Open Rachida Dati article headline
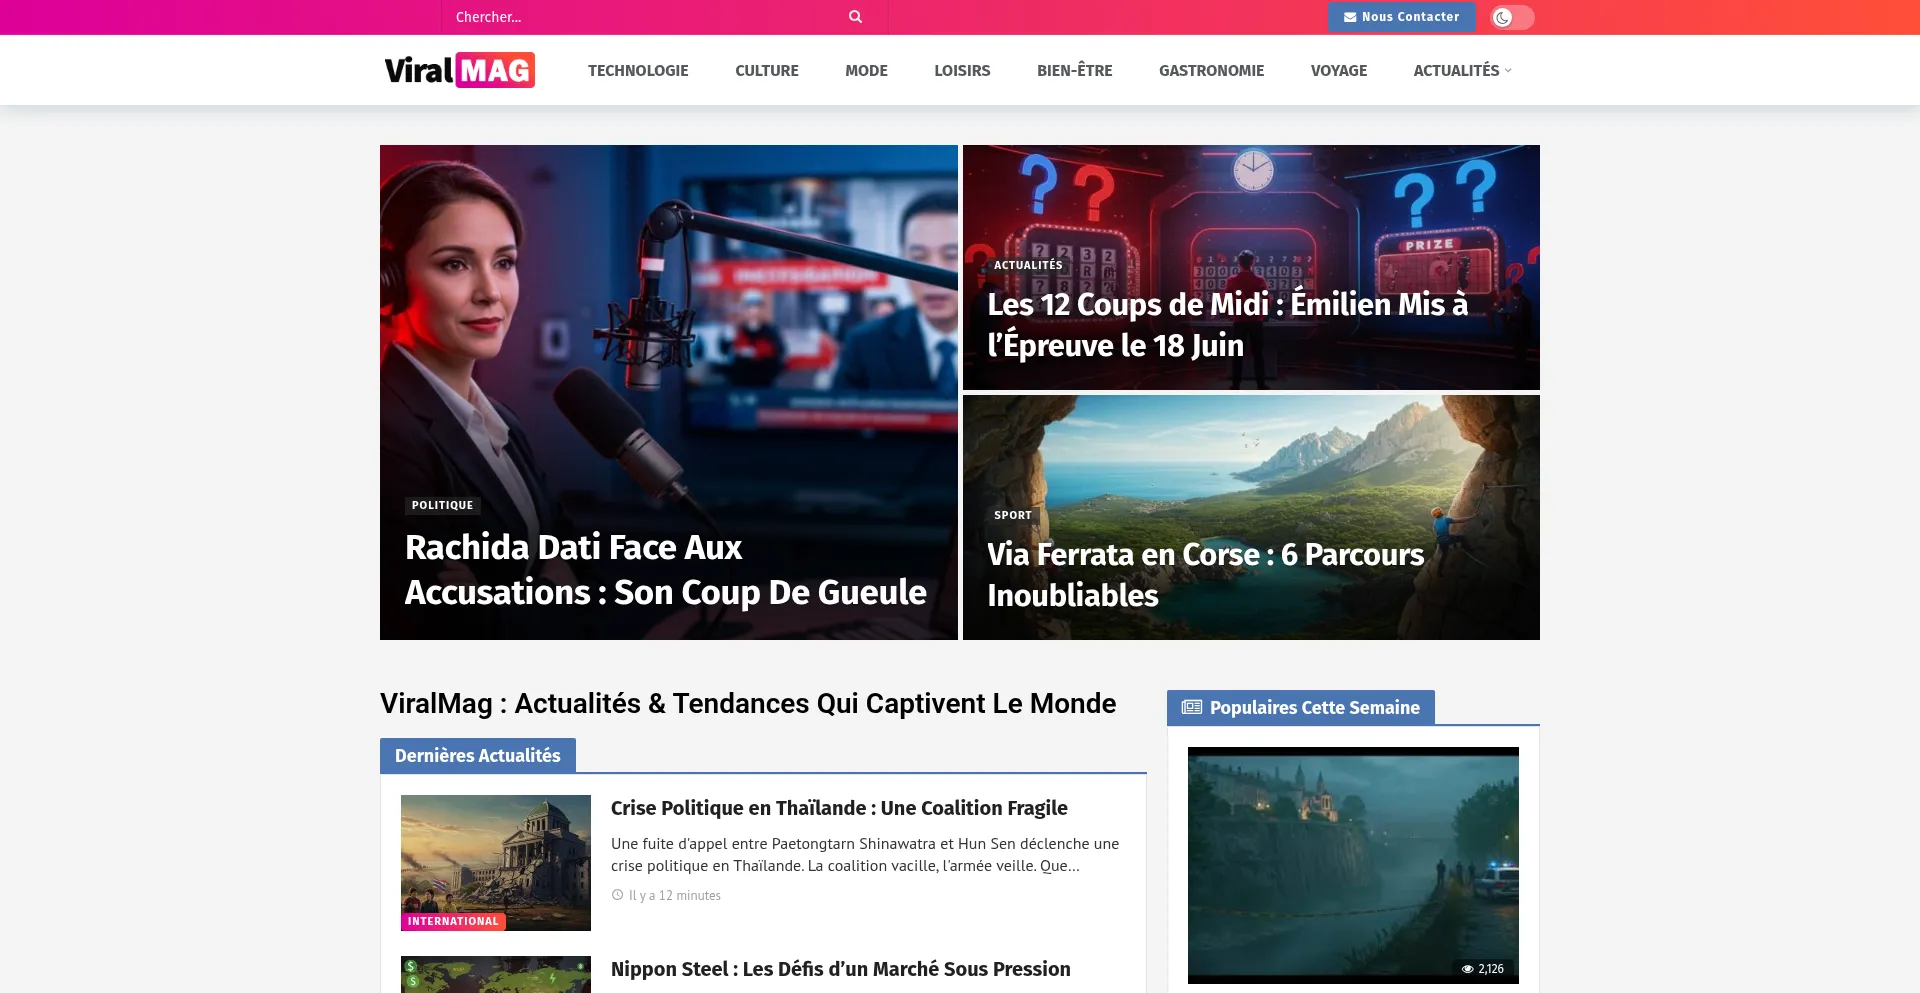1920x993 pixels. pos(665,570)
